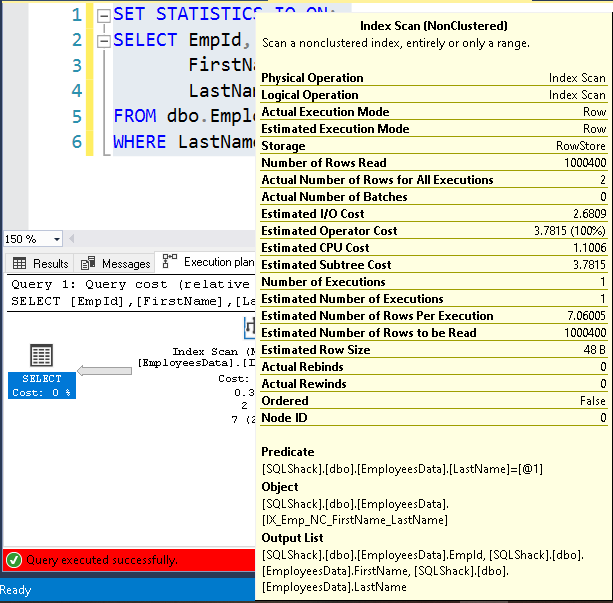613x603 pixels.
Task: Click the Estimated Row Size 48 B value
Action: [x=595, y=350]
